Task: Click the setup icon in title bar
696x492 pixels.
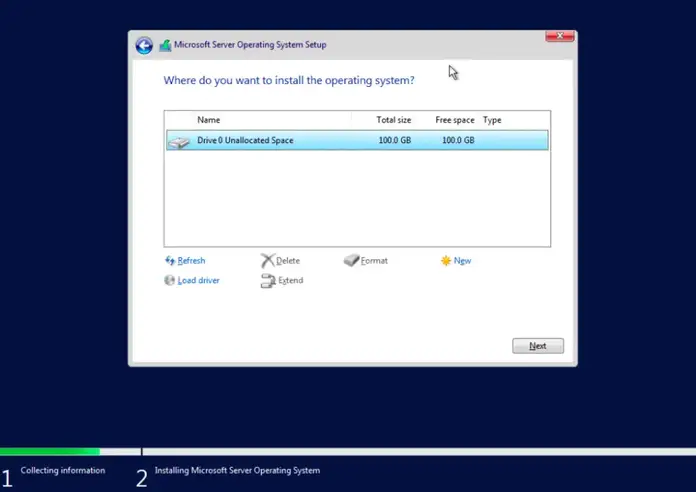Action: pyautogui.click(x=165, y=45)
